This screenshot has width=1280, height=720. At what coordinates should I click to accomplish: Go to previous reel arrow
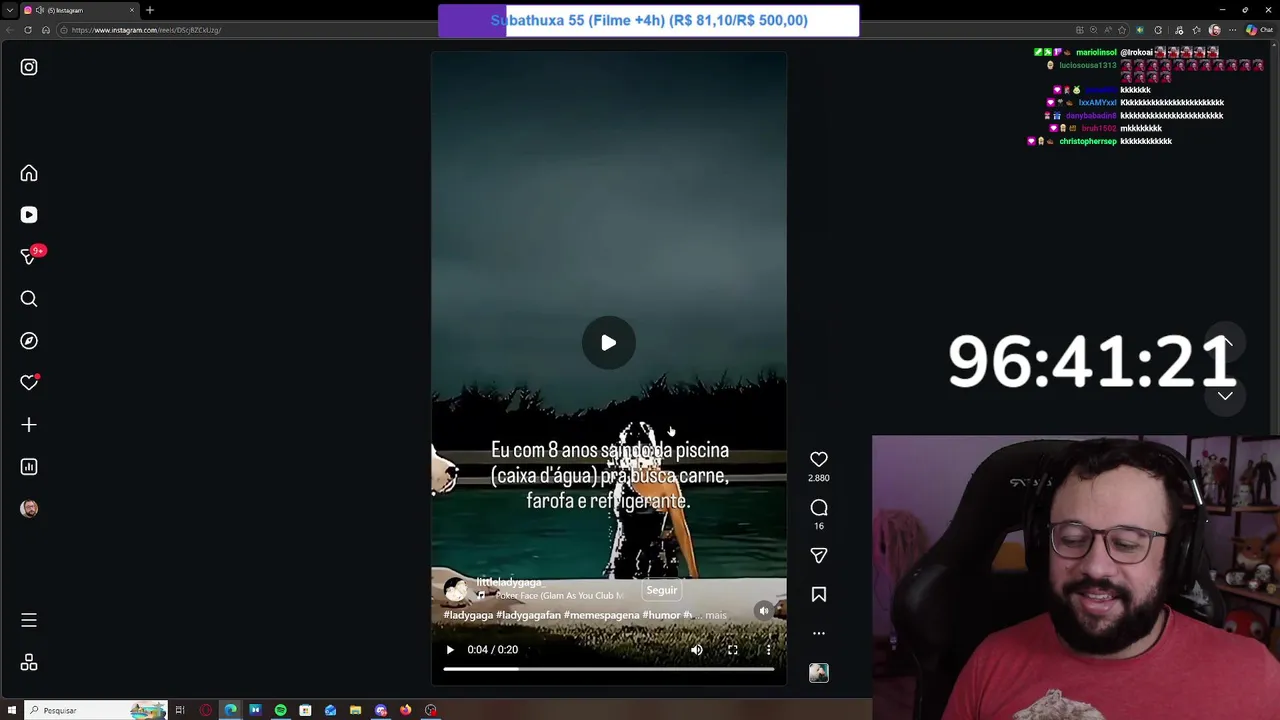1226,343
